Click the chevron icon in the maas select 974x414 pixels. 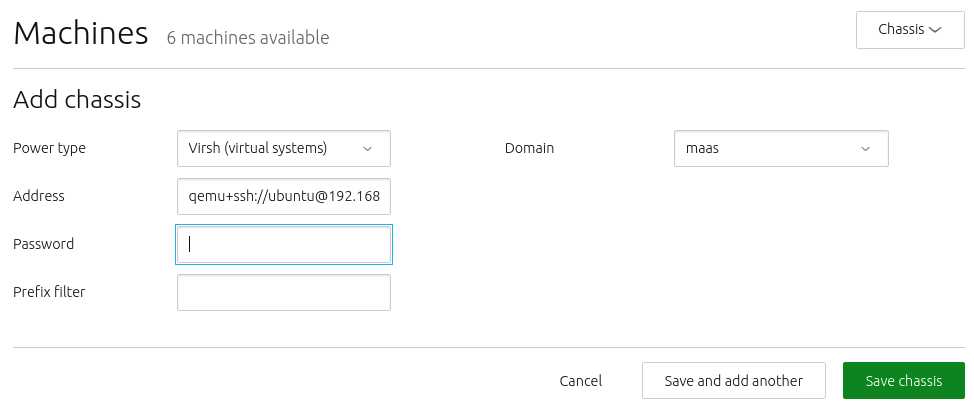click(865, 149)
